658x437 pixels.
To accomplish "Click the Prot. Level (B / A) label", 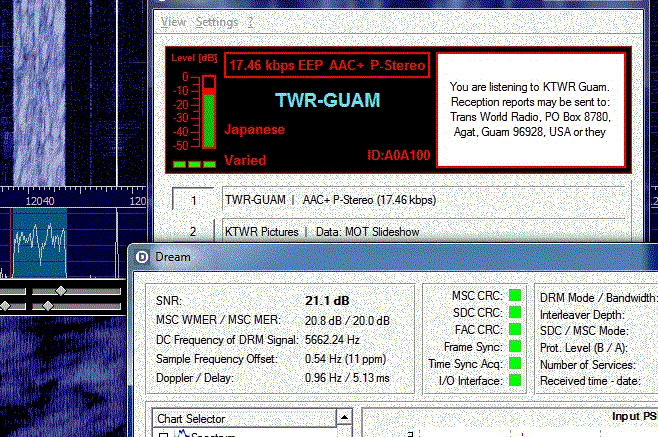I will click(583, 348).
